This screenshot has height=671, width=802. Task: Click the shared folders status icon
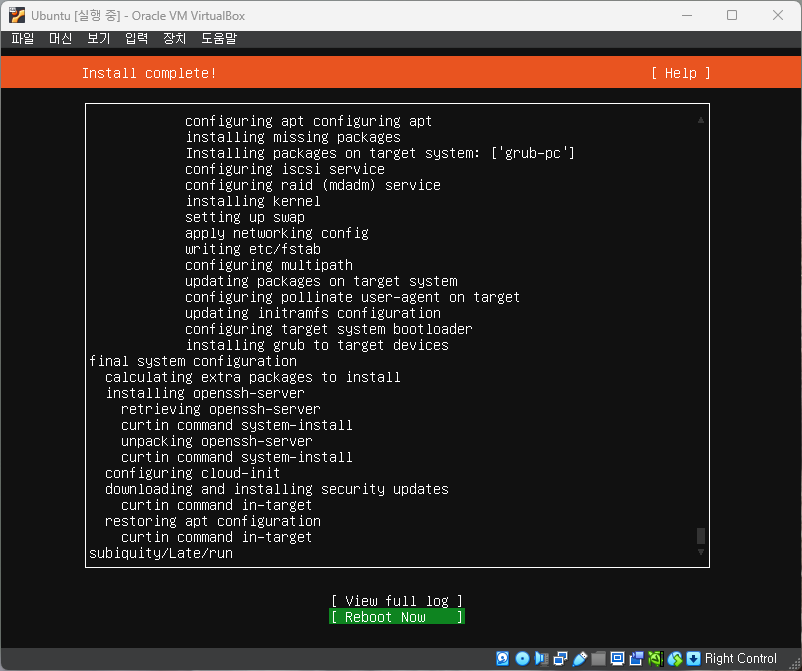tap(598, 658)
